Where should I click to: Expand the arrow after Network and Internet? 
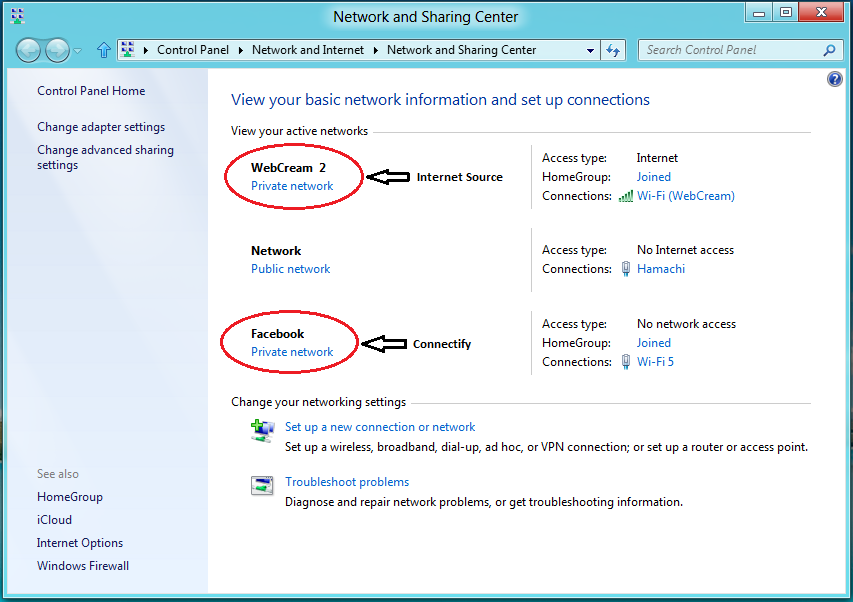[x=375, y=50]
